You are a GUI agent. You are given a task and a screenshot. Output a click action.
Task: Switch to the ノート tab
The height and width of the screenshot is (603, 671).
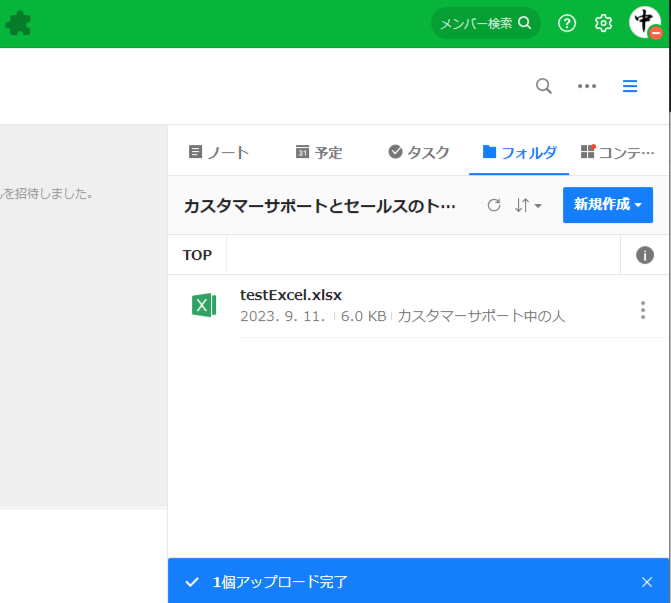pos(219,152)
